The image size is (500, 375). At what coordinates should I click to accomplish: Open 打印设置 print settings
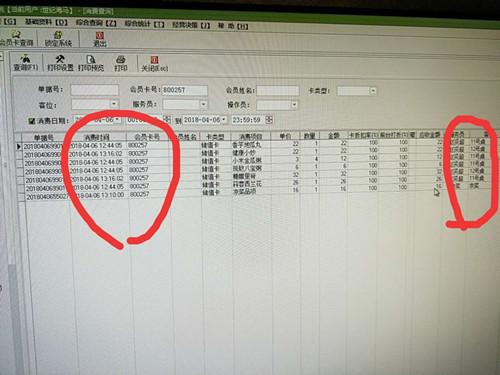[x=60, y=63]
